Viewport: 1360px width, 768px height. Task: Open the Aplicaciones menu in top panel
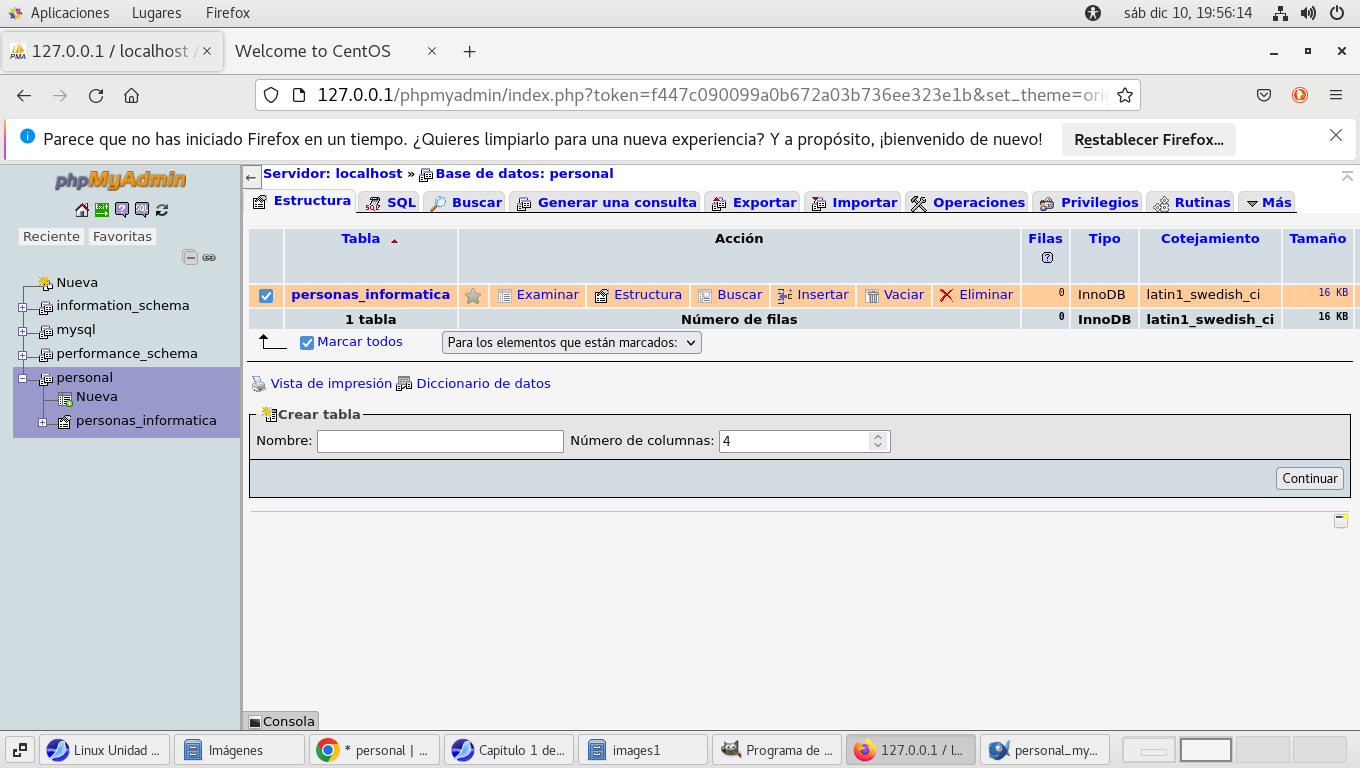pyautogui.click(x=69, y=13)
